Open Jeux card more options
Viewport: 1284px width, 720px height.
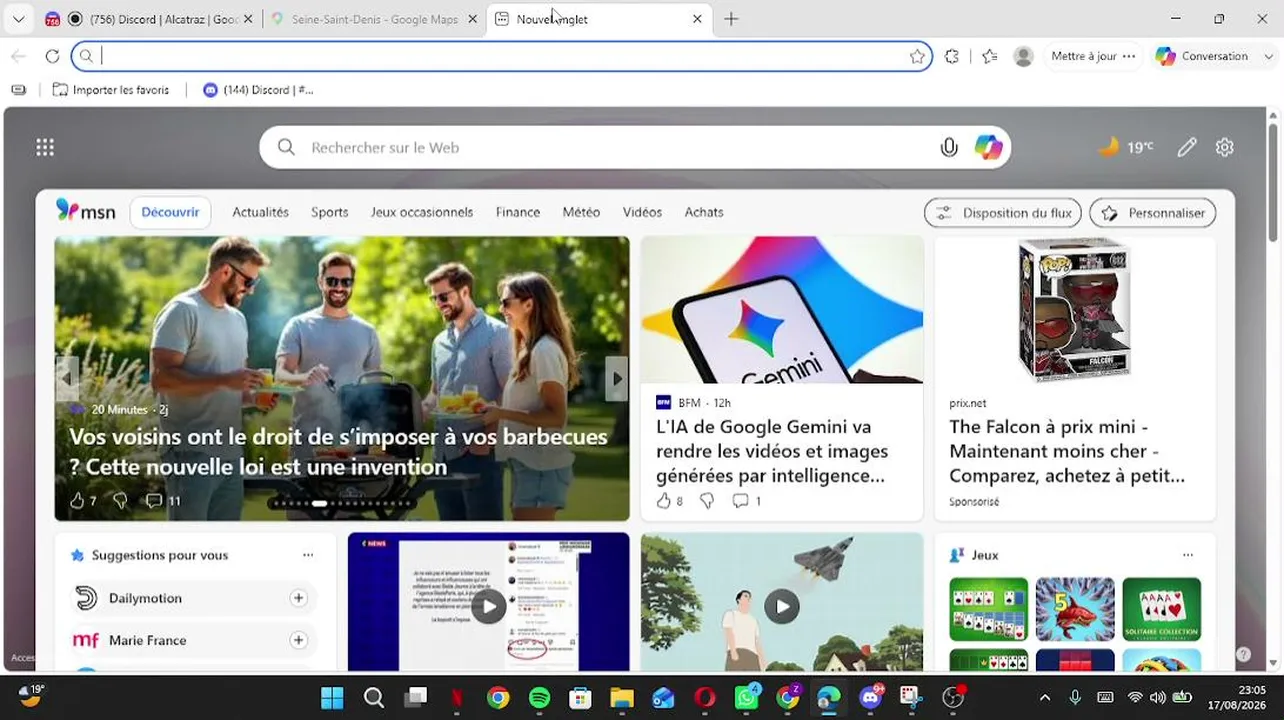[x=1188, y=555]
